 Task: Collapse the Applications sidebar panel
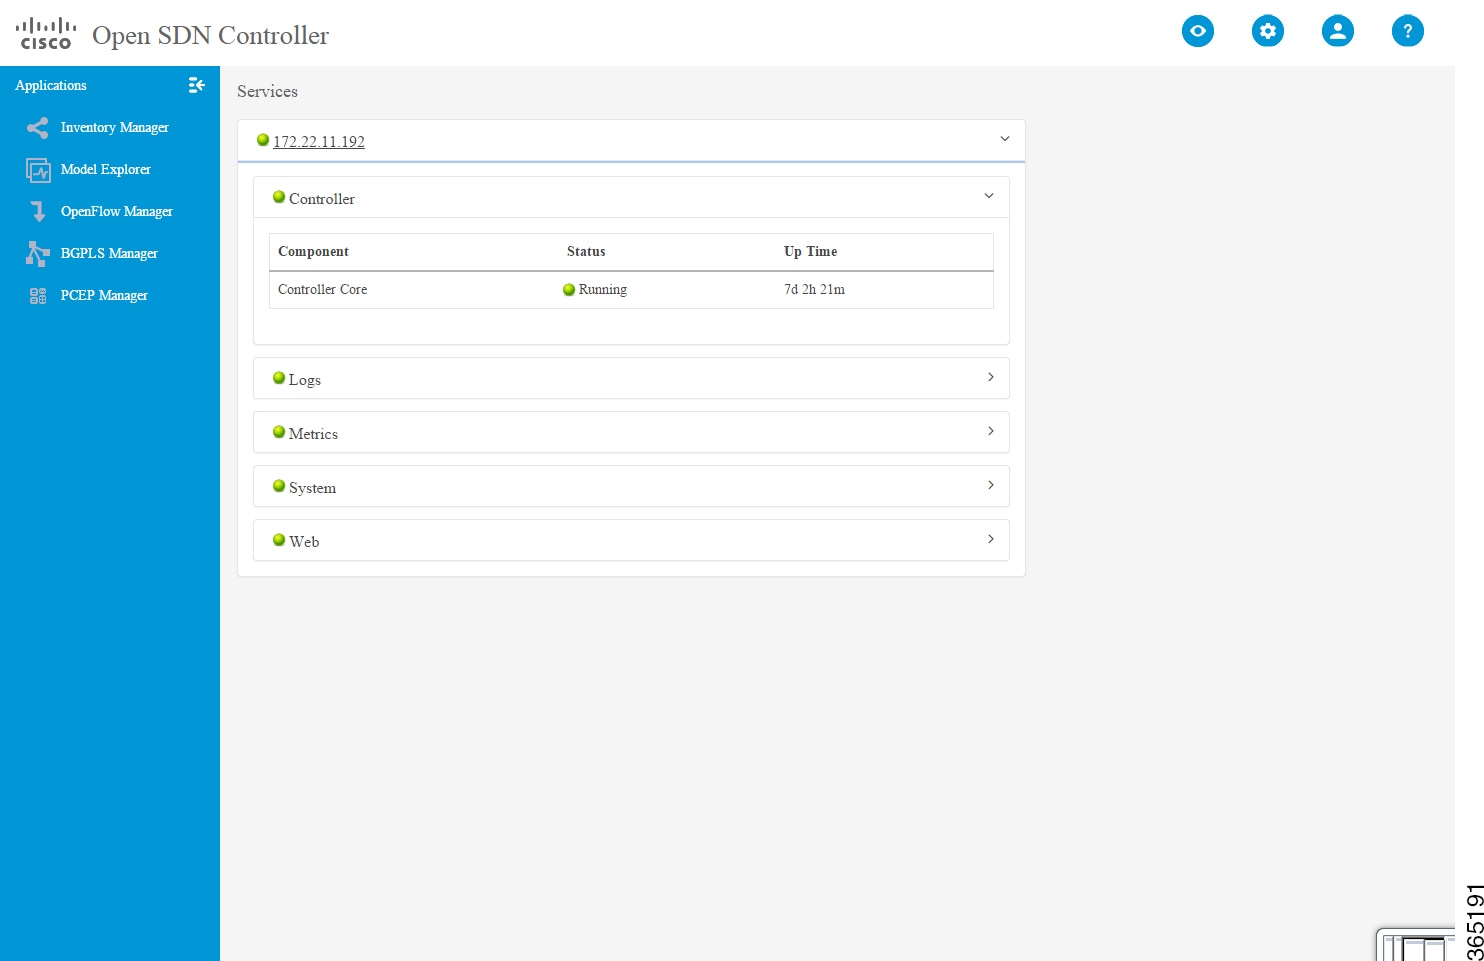(x=196, y=85)
